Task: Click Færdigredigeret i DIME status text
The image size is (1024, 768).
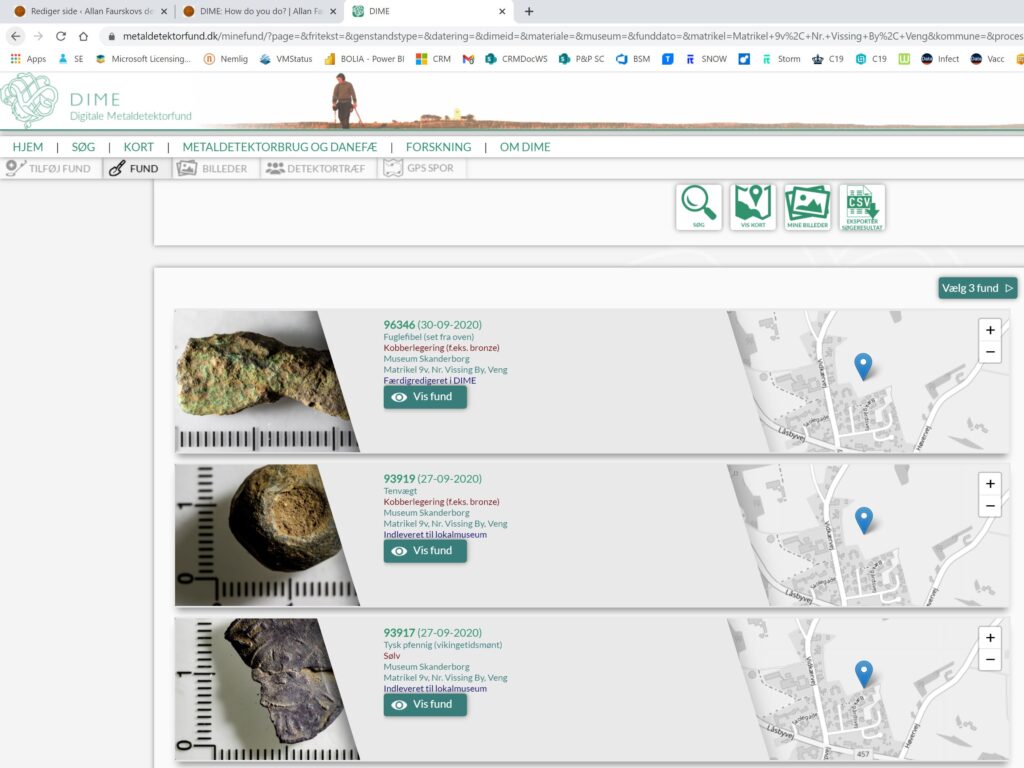Action: coord(430,380)
